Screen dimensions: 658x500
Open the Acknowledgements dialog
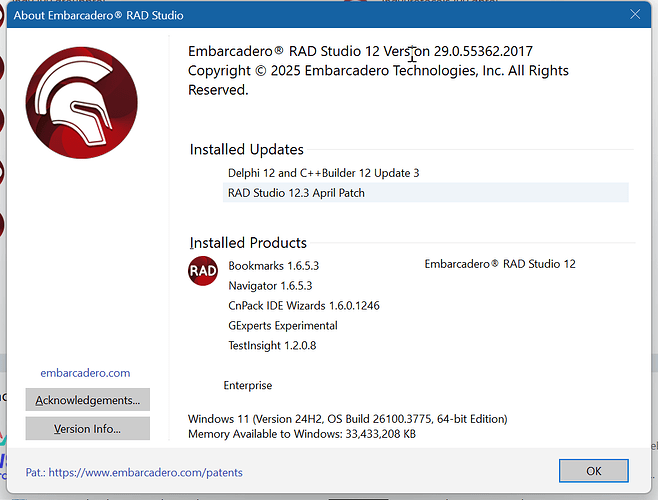[88, 400]
